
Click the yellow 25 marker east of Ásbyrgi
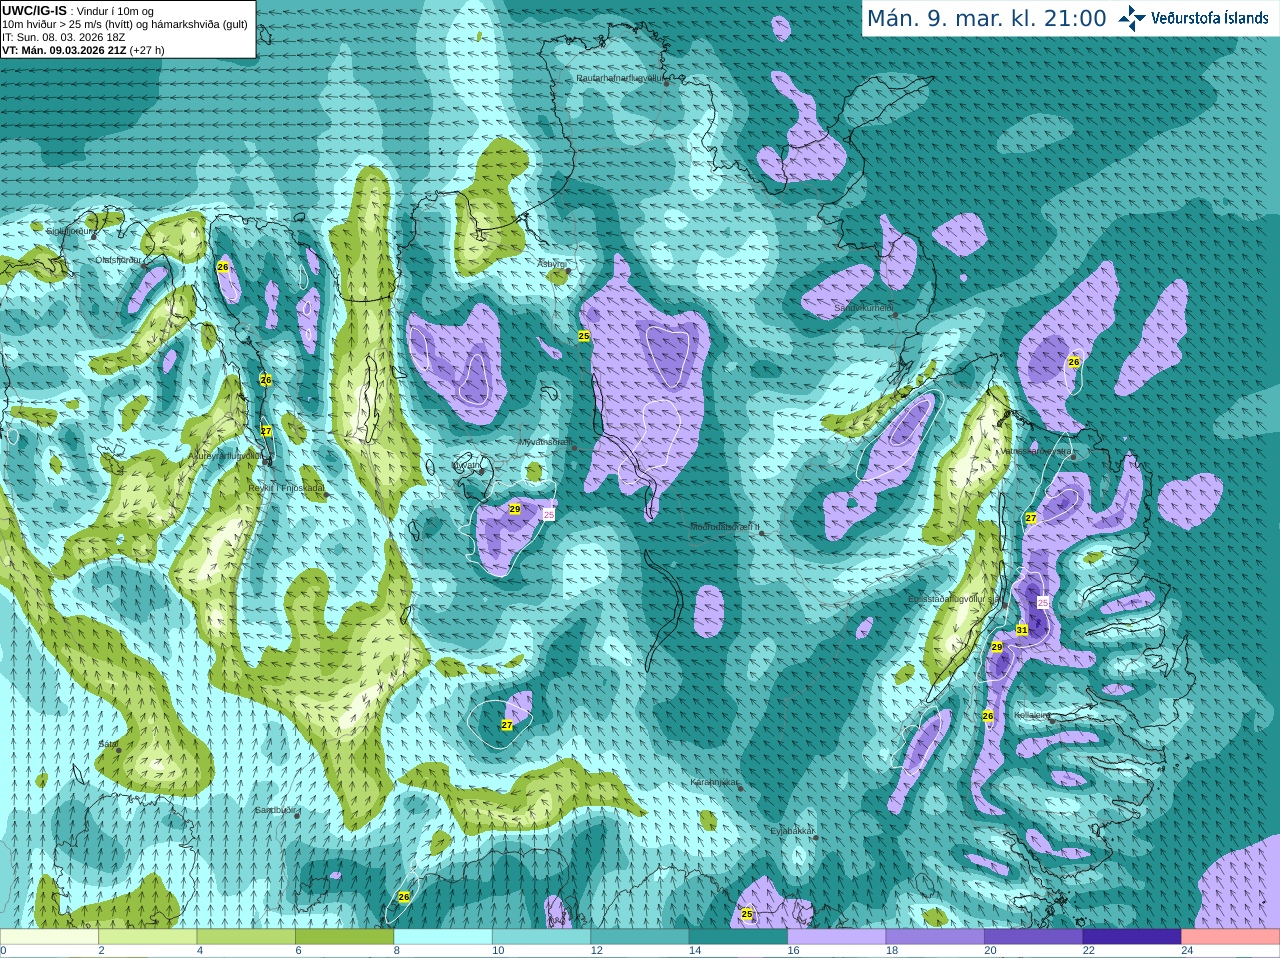584,336
